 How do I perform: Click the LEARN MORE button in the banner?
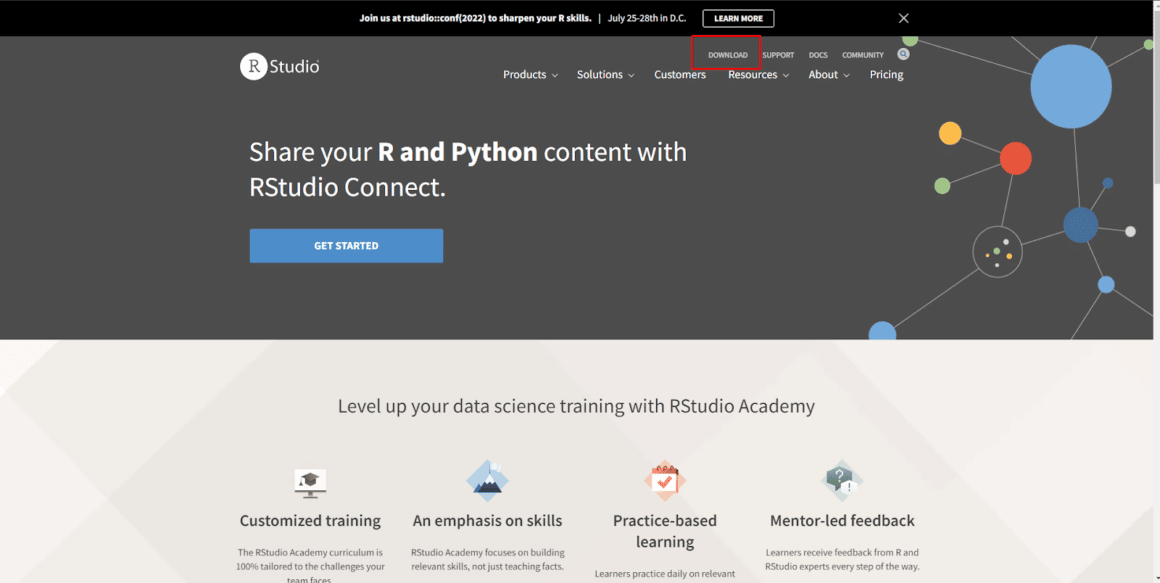click(738, 18)
